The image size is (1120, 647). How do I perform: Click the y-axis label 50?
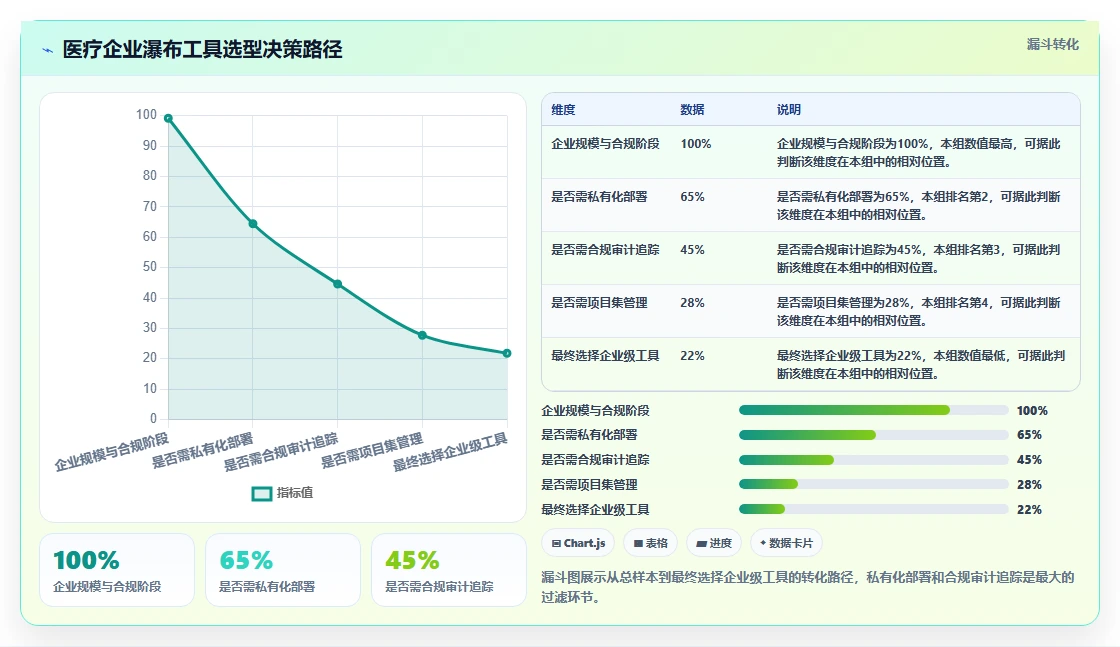pos(149,267)
